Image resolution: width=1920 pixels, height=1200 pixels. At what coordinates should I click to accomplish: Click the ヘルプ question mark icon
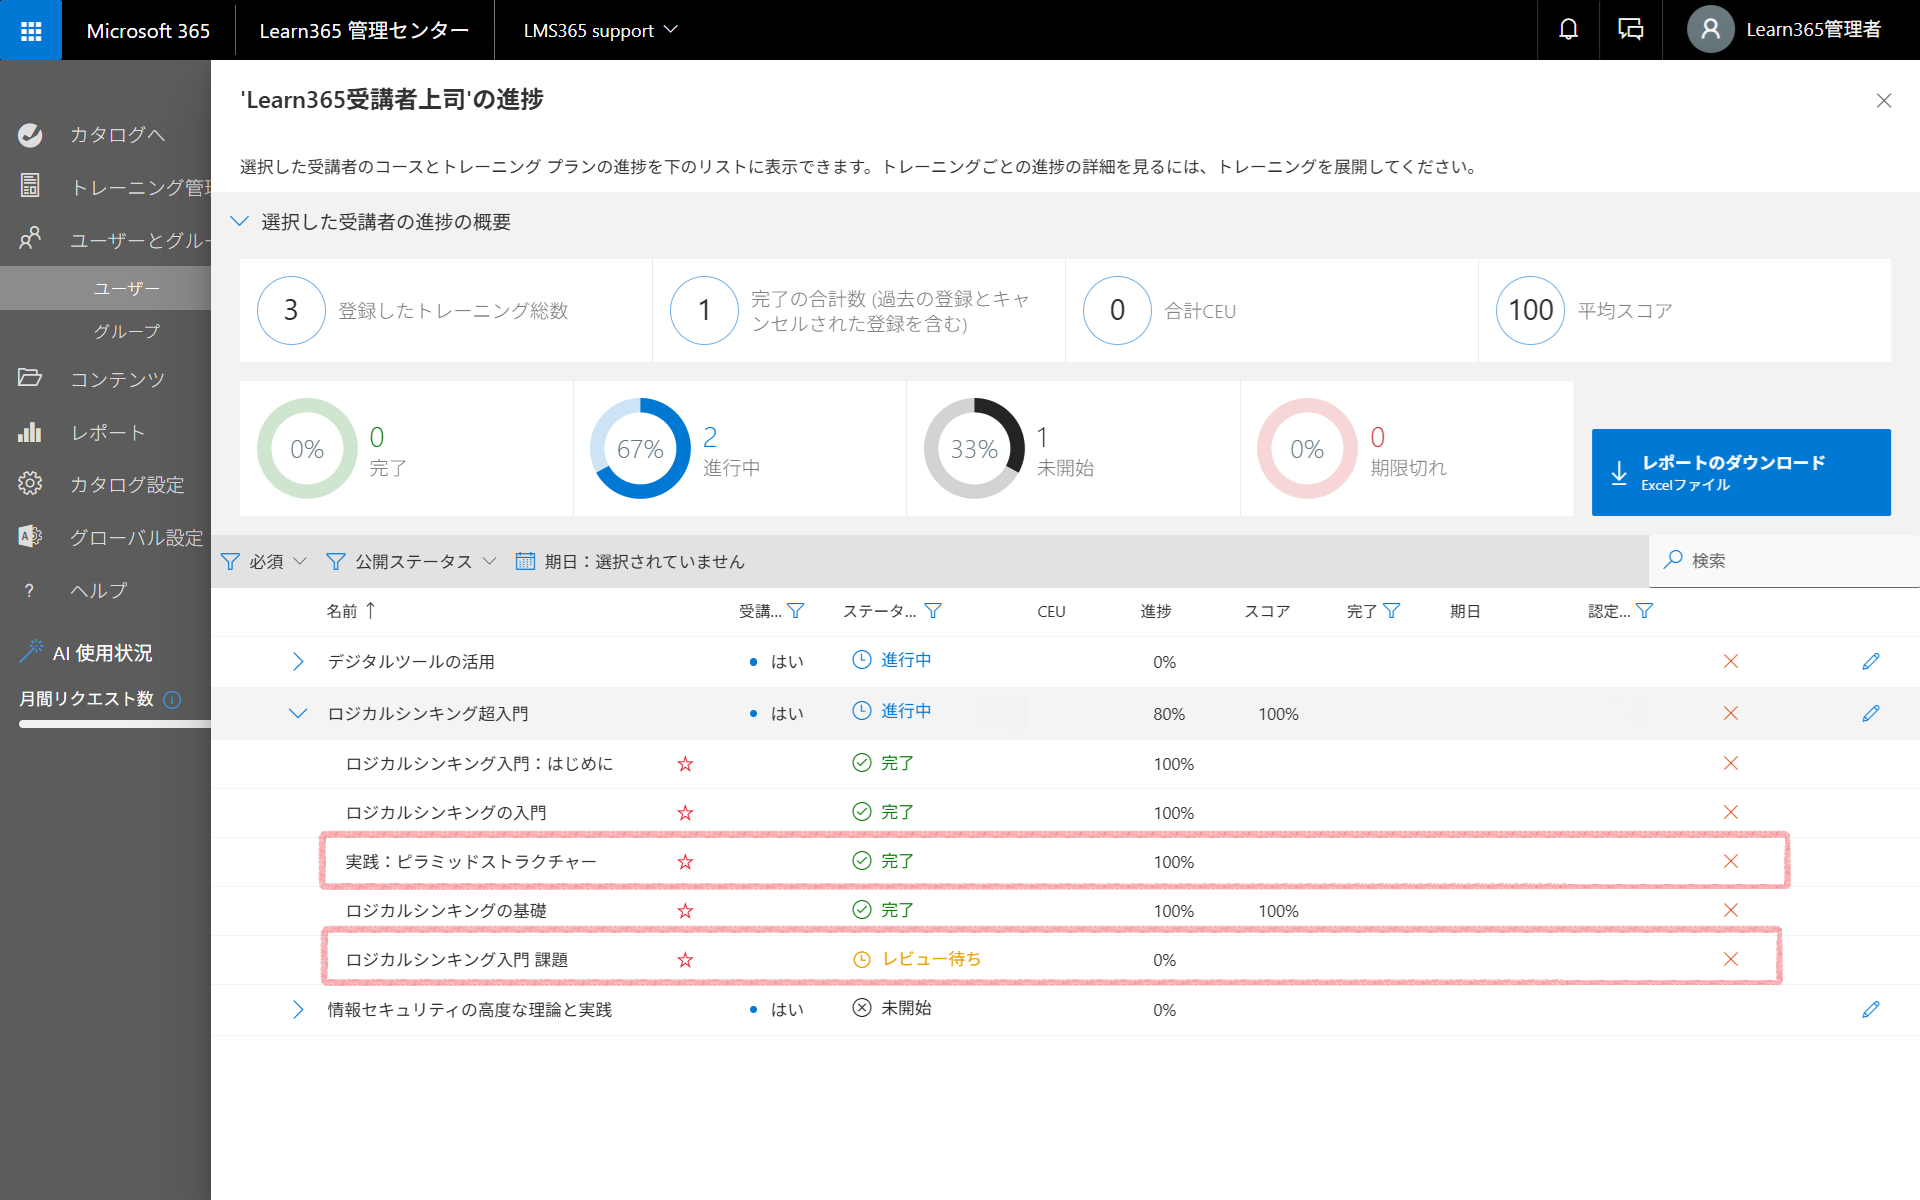click(x=30, y=591)
